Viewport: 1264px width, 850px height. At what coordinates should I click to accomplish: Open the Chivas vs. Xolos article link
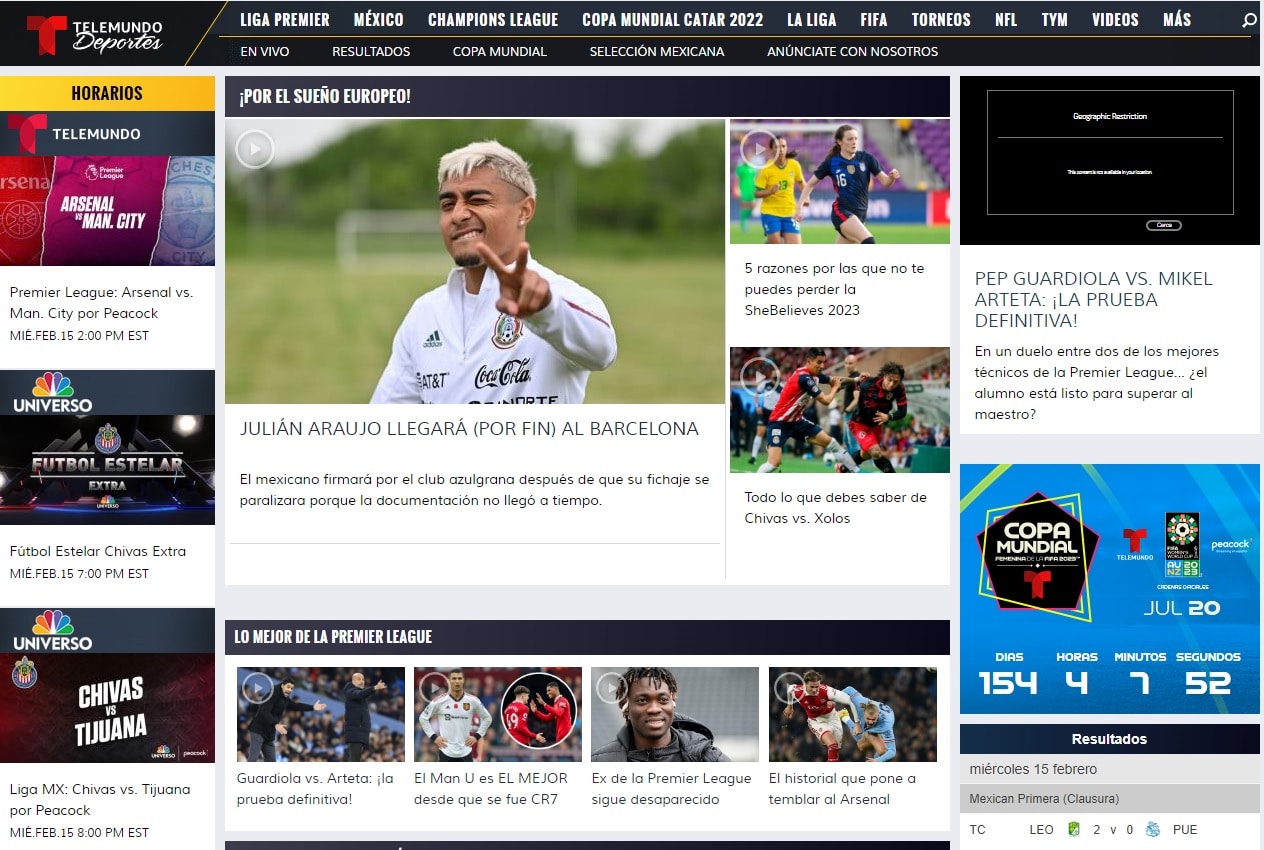836,508
